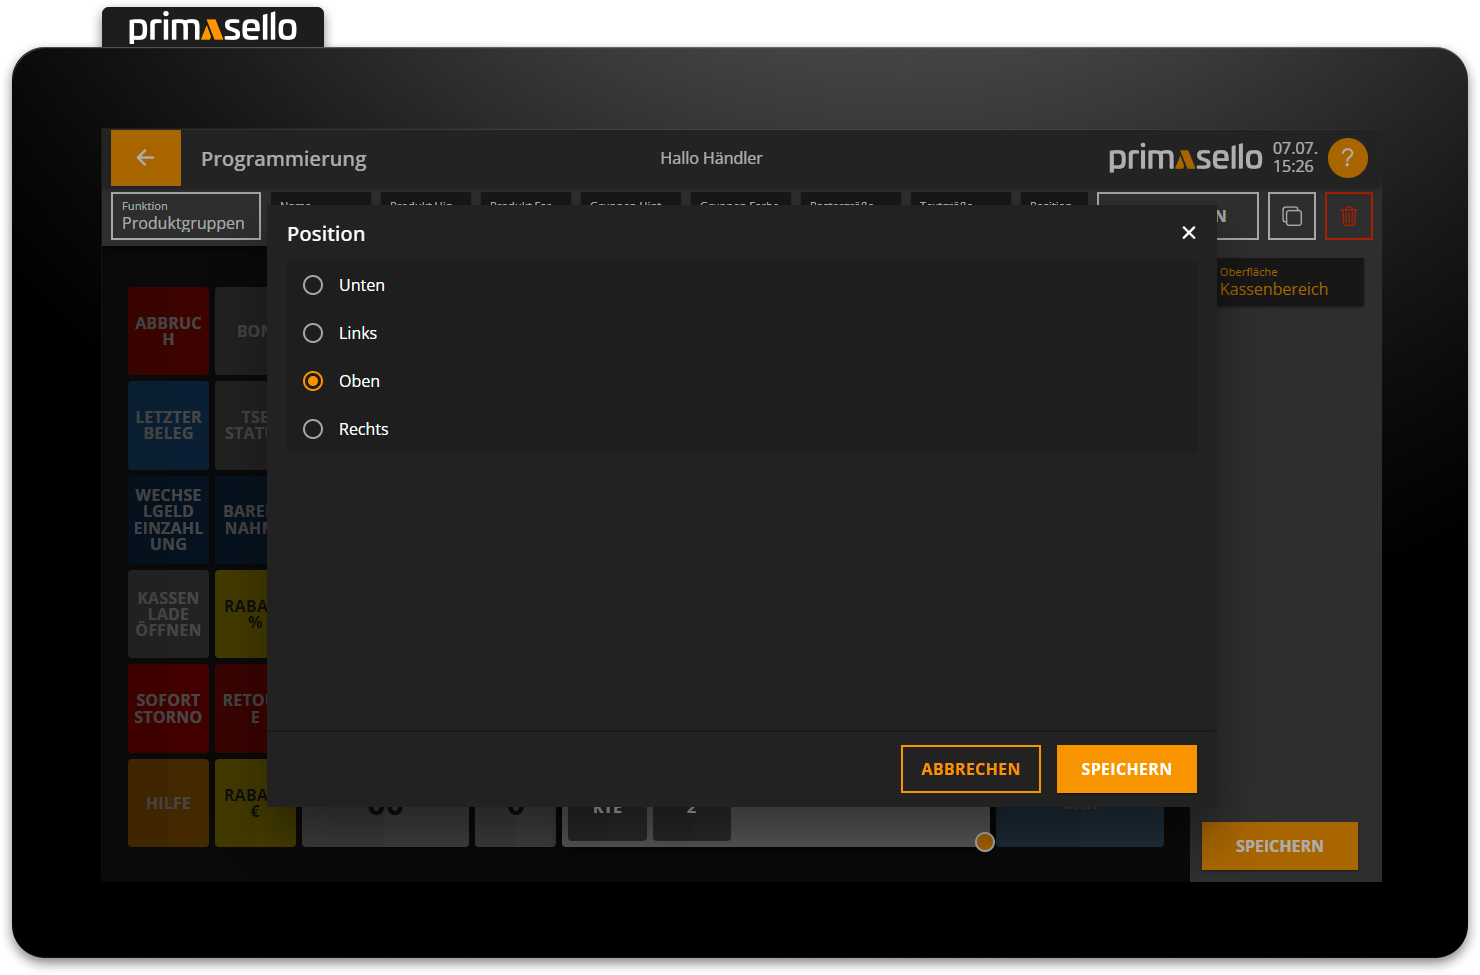Screen dimensions: 1480x975
Task: Open help via the question mark icon
Action: click(x=1347, y=157)
